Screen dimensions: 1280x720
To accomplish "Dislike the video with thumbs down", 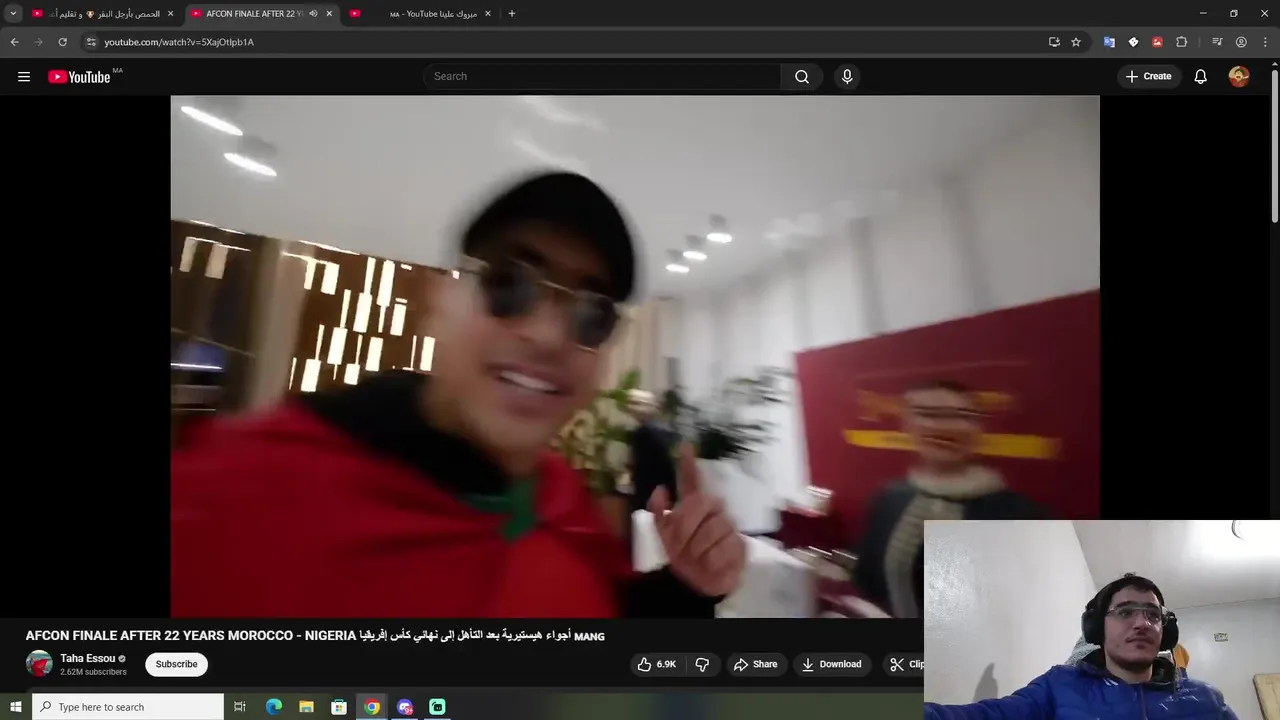I will (x=702, y=664).
